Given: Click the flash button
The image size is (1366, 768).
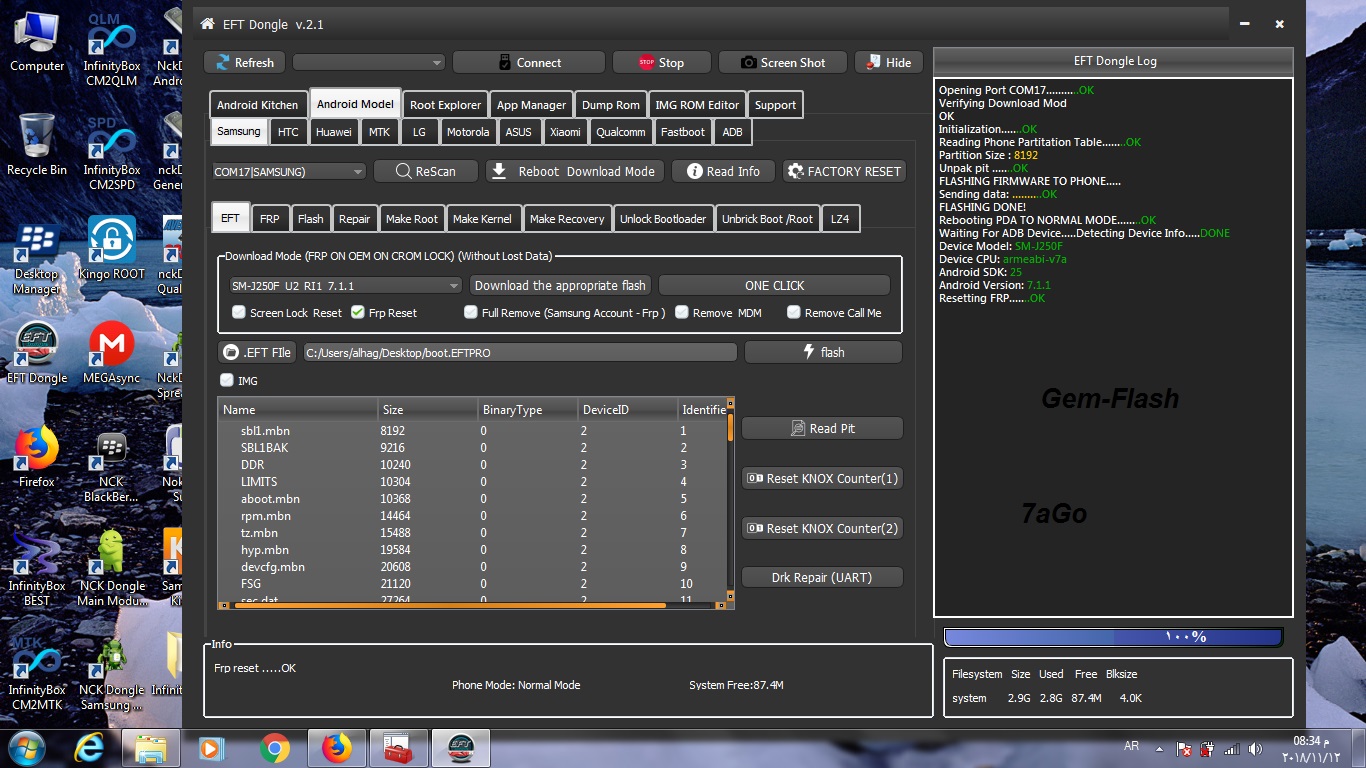Looking at the screenshot, I should (823, 352).
